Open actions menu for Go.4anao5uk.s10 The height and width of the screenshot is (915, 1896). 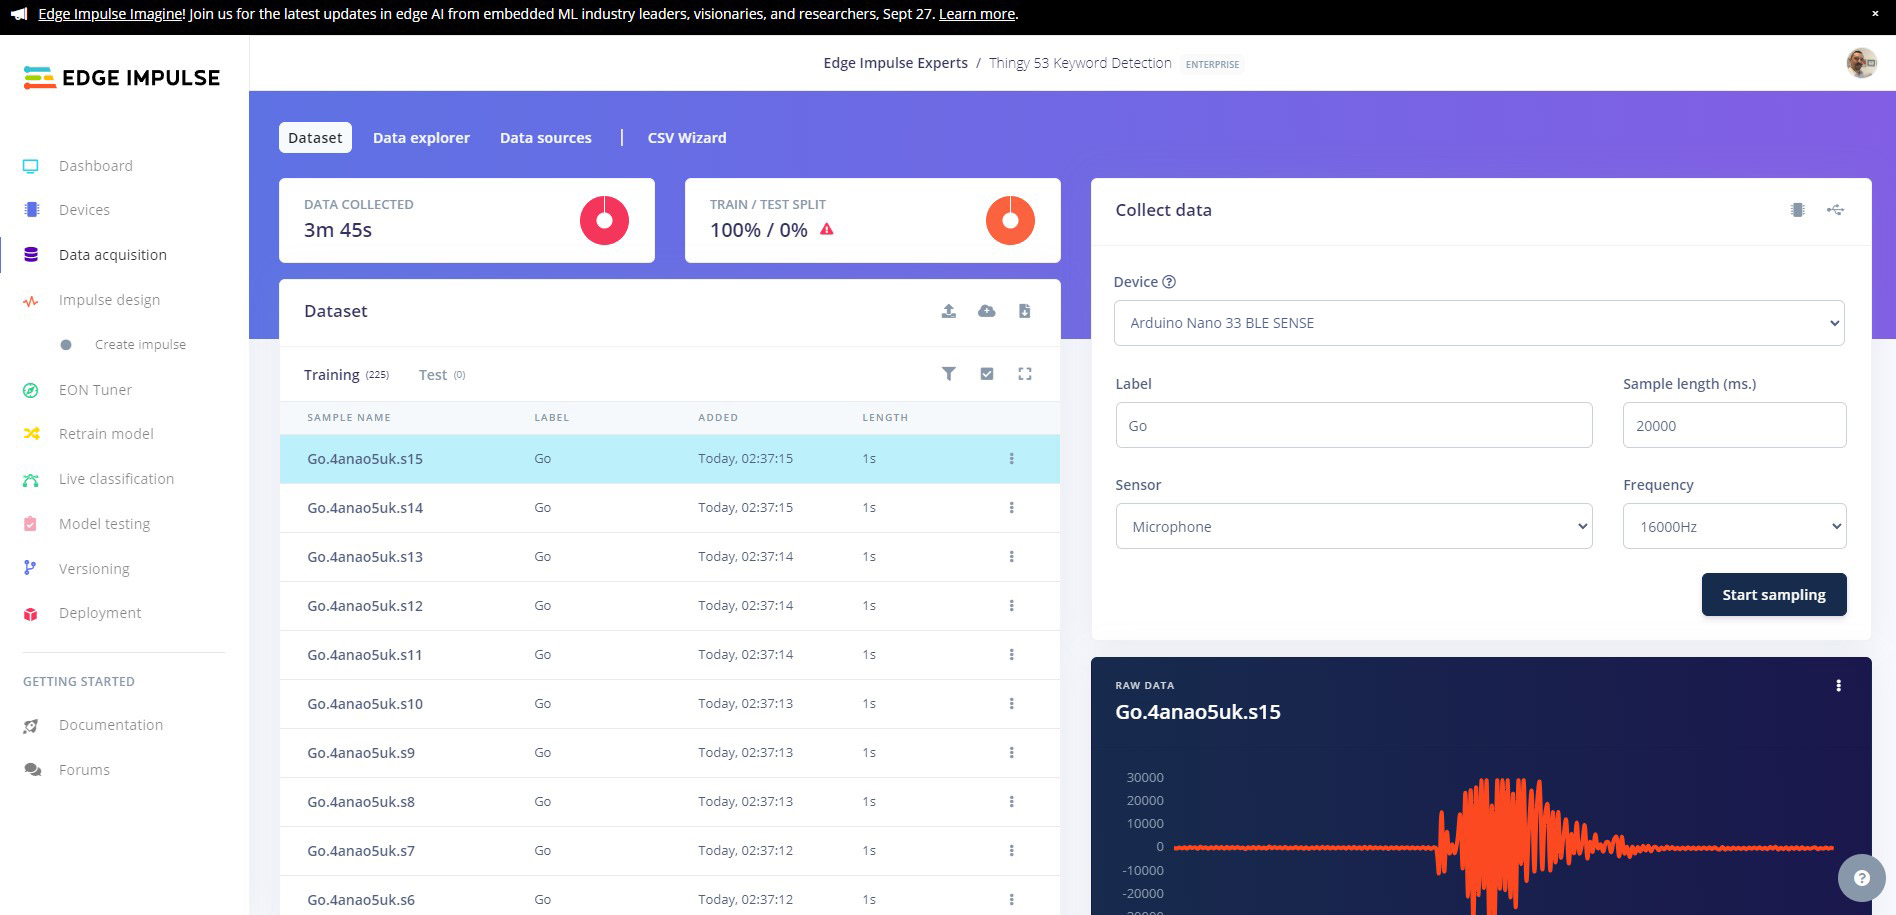click(x=1012, y=704)
